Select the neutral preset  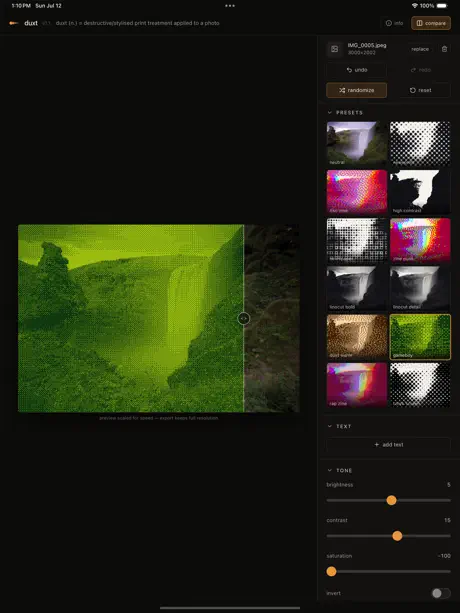pyautogui.click(x=357, y=143)
